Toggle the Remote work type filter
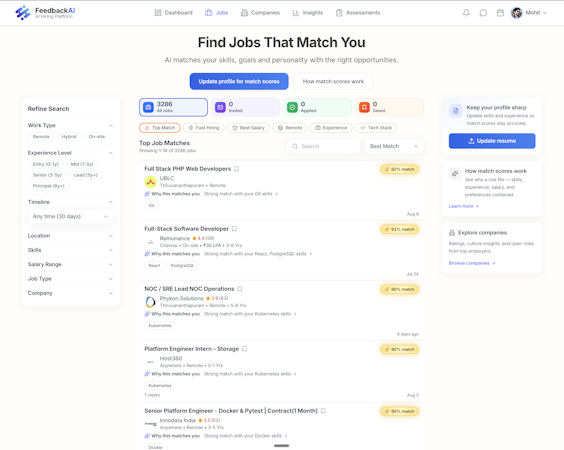The height and width of the screenshot is (450, 564). coord(41,137)
